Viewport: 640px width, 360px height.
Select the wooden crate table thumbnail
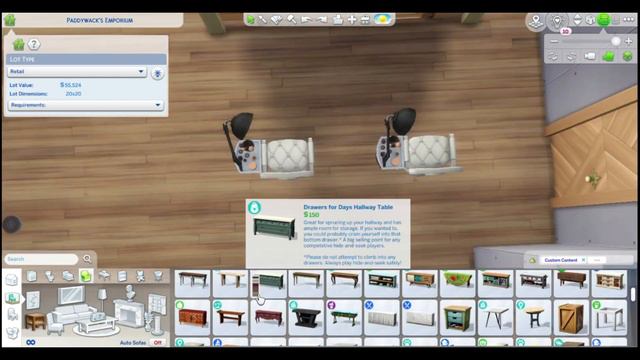(571, 318)
